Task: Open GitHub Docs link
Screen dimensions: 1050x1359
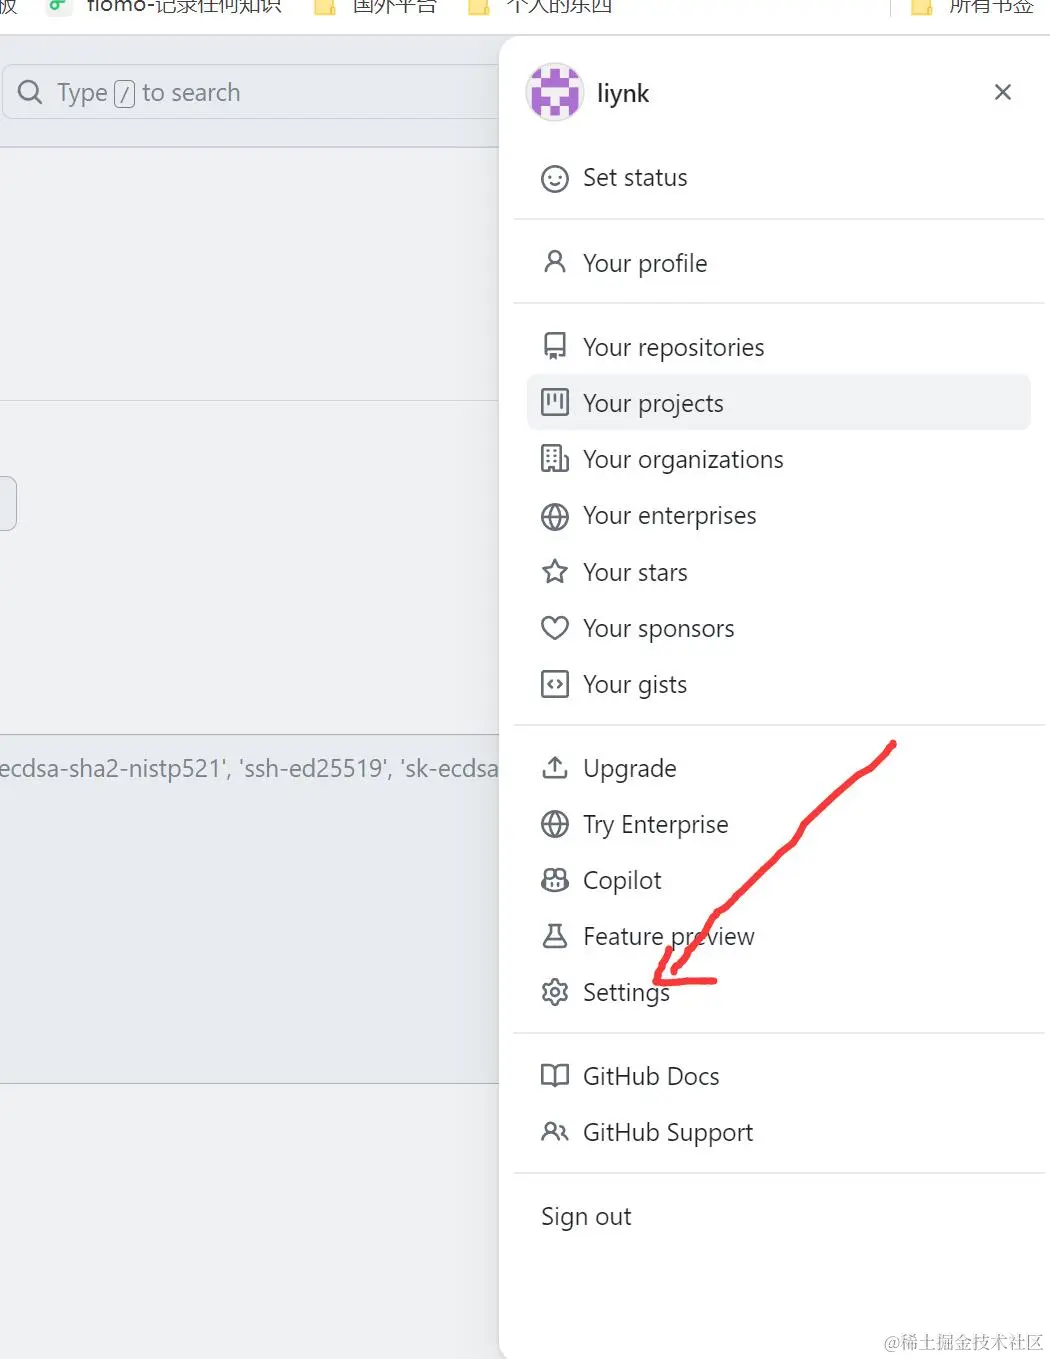Action: [650, 1076]
